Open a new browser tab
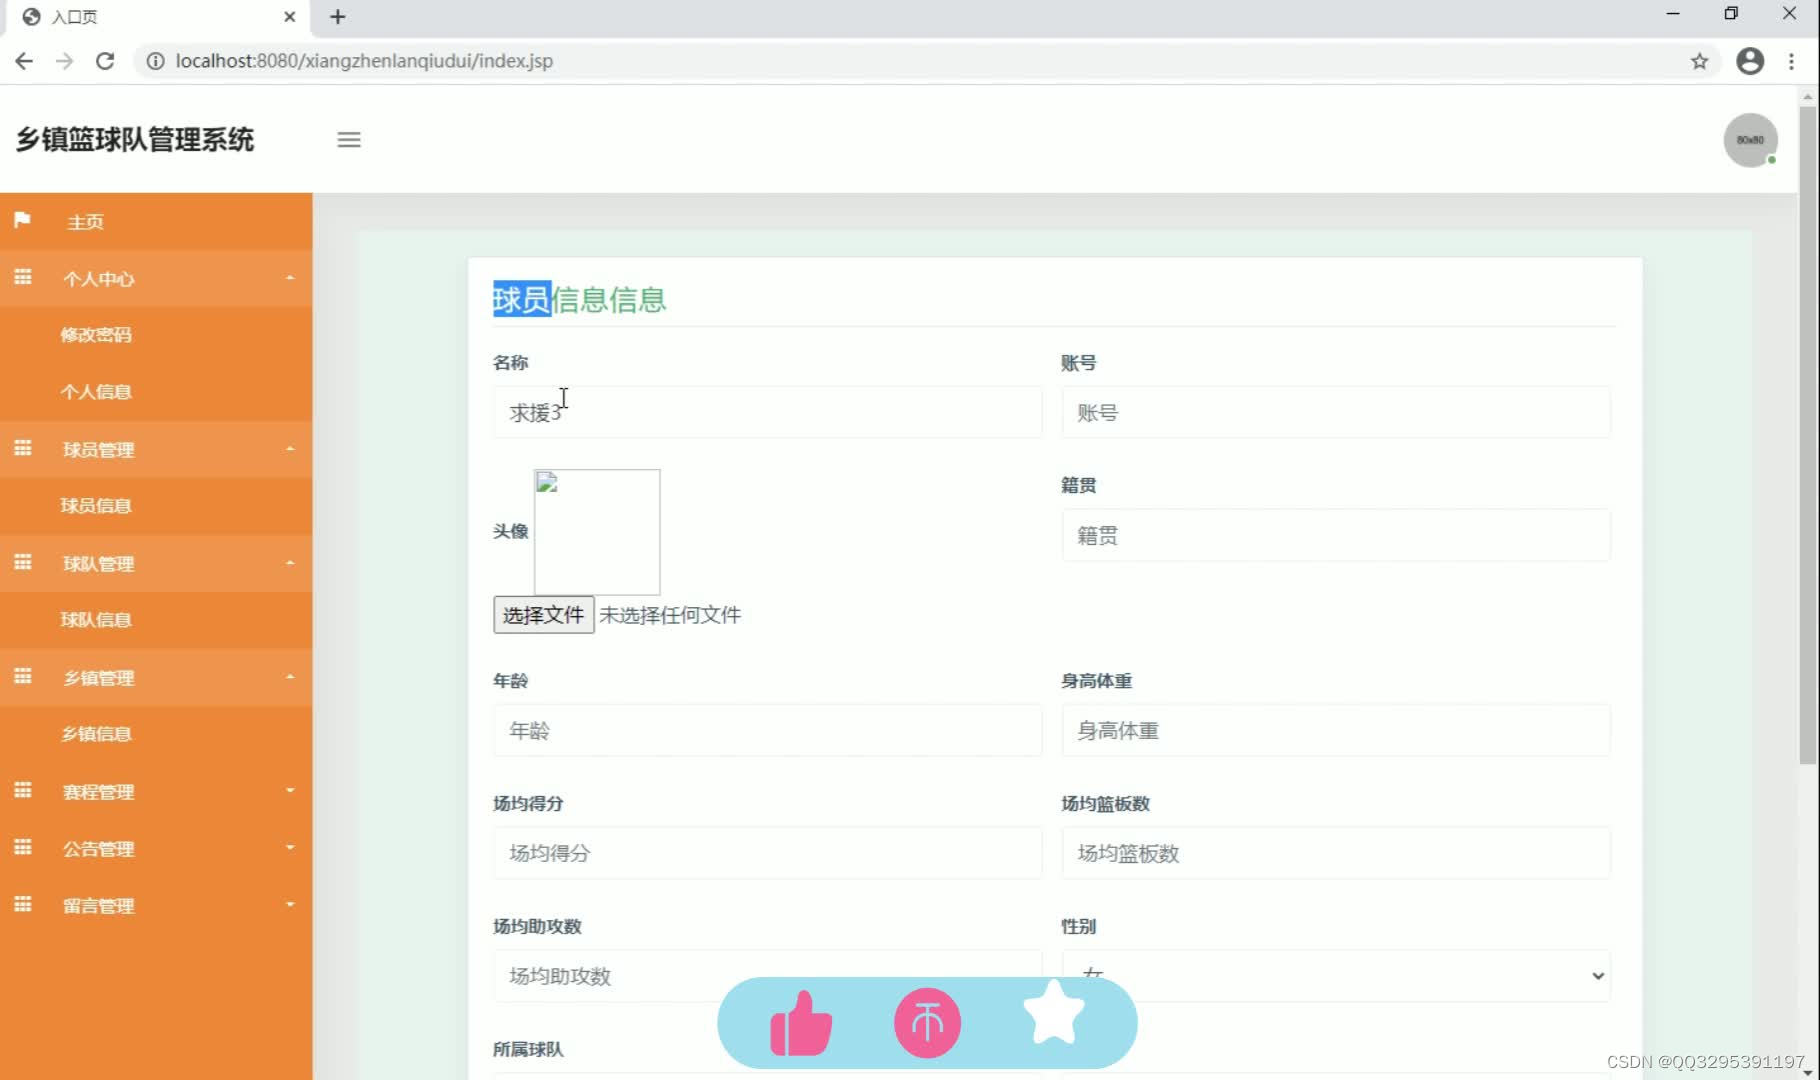Screen dimensions: 1820x1080 click(338, 17)
